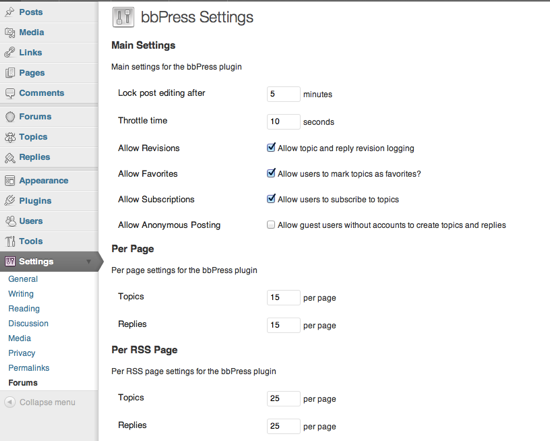Open Comments menu item

[42, 93]
